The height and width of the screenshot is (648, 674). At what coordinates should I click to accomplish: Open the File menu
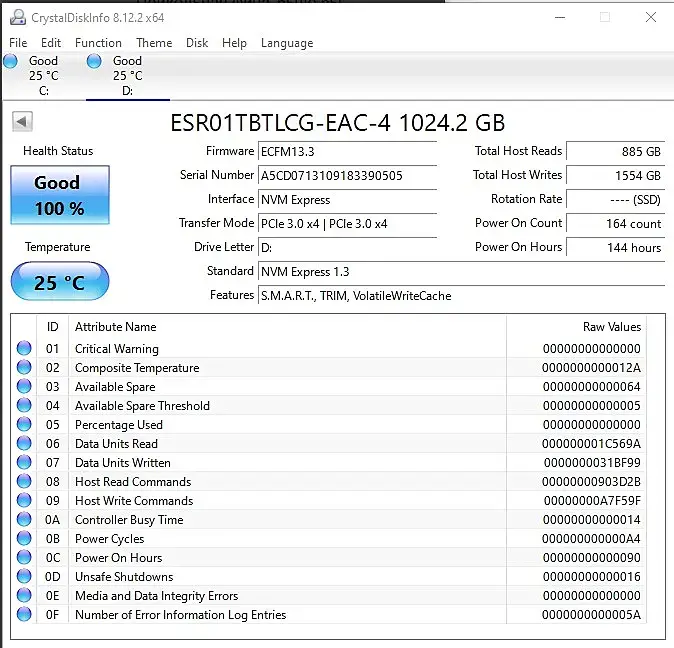coord(18,43)
